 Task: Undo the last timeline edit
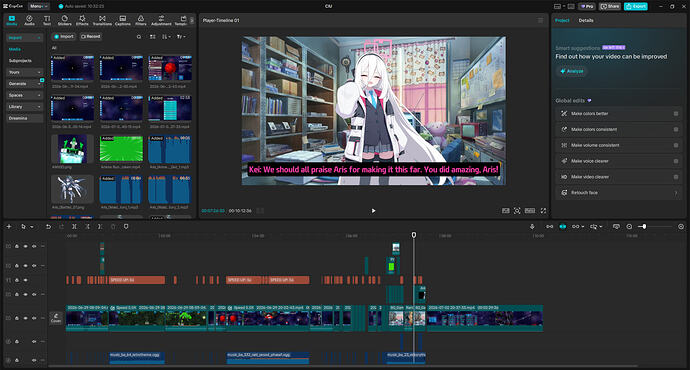coord(48,227)
